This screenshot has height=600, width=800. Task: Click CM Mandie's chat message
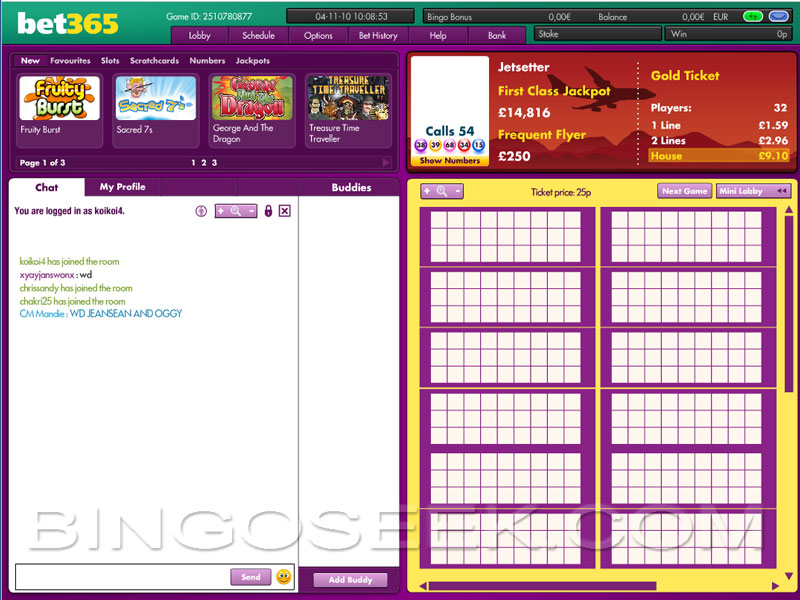click(x=101, y=313)
